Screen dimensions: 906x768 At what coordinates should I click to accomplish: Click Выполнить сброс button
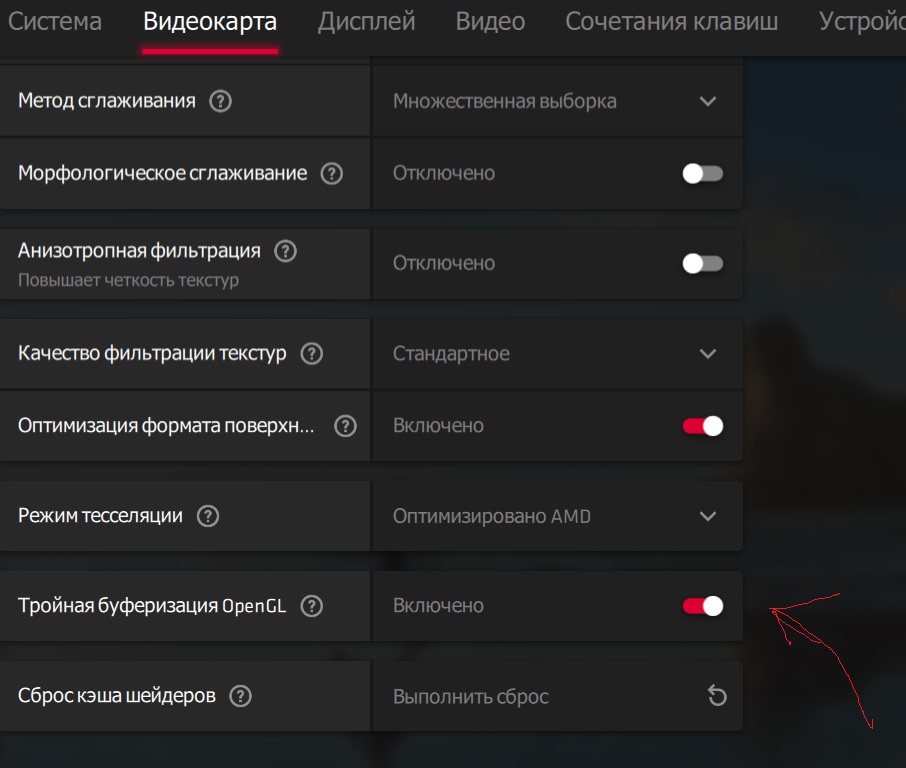click(x=471, y=696)
